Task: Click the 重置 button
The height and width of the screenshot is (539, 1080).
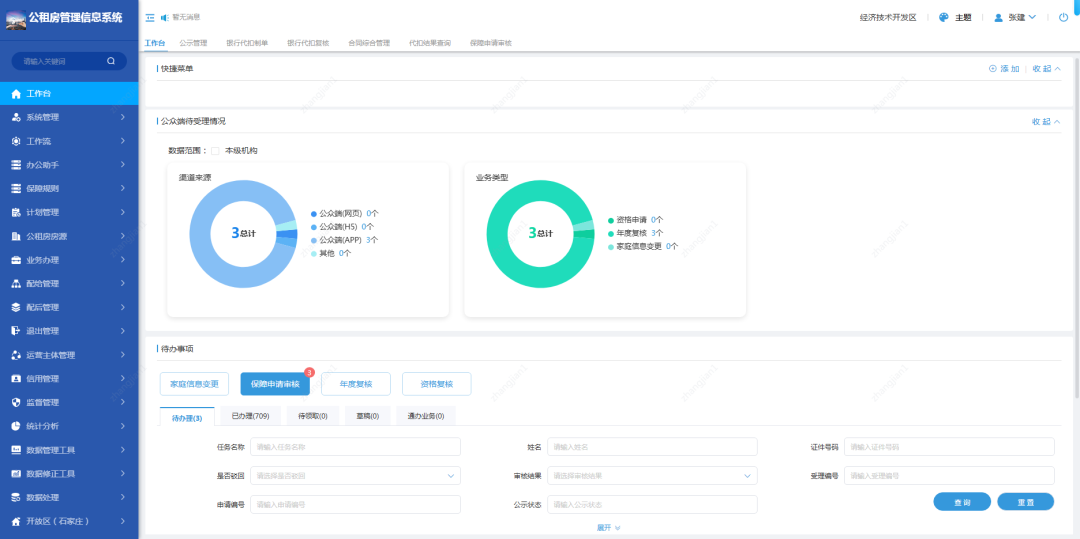Action: tap(1026, 503)
